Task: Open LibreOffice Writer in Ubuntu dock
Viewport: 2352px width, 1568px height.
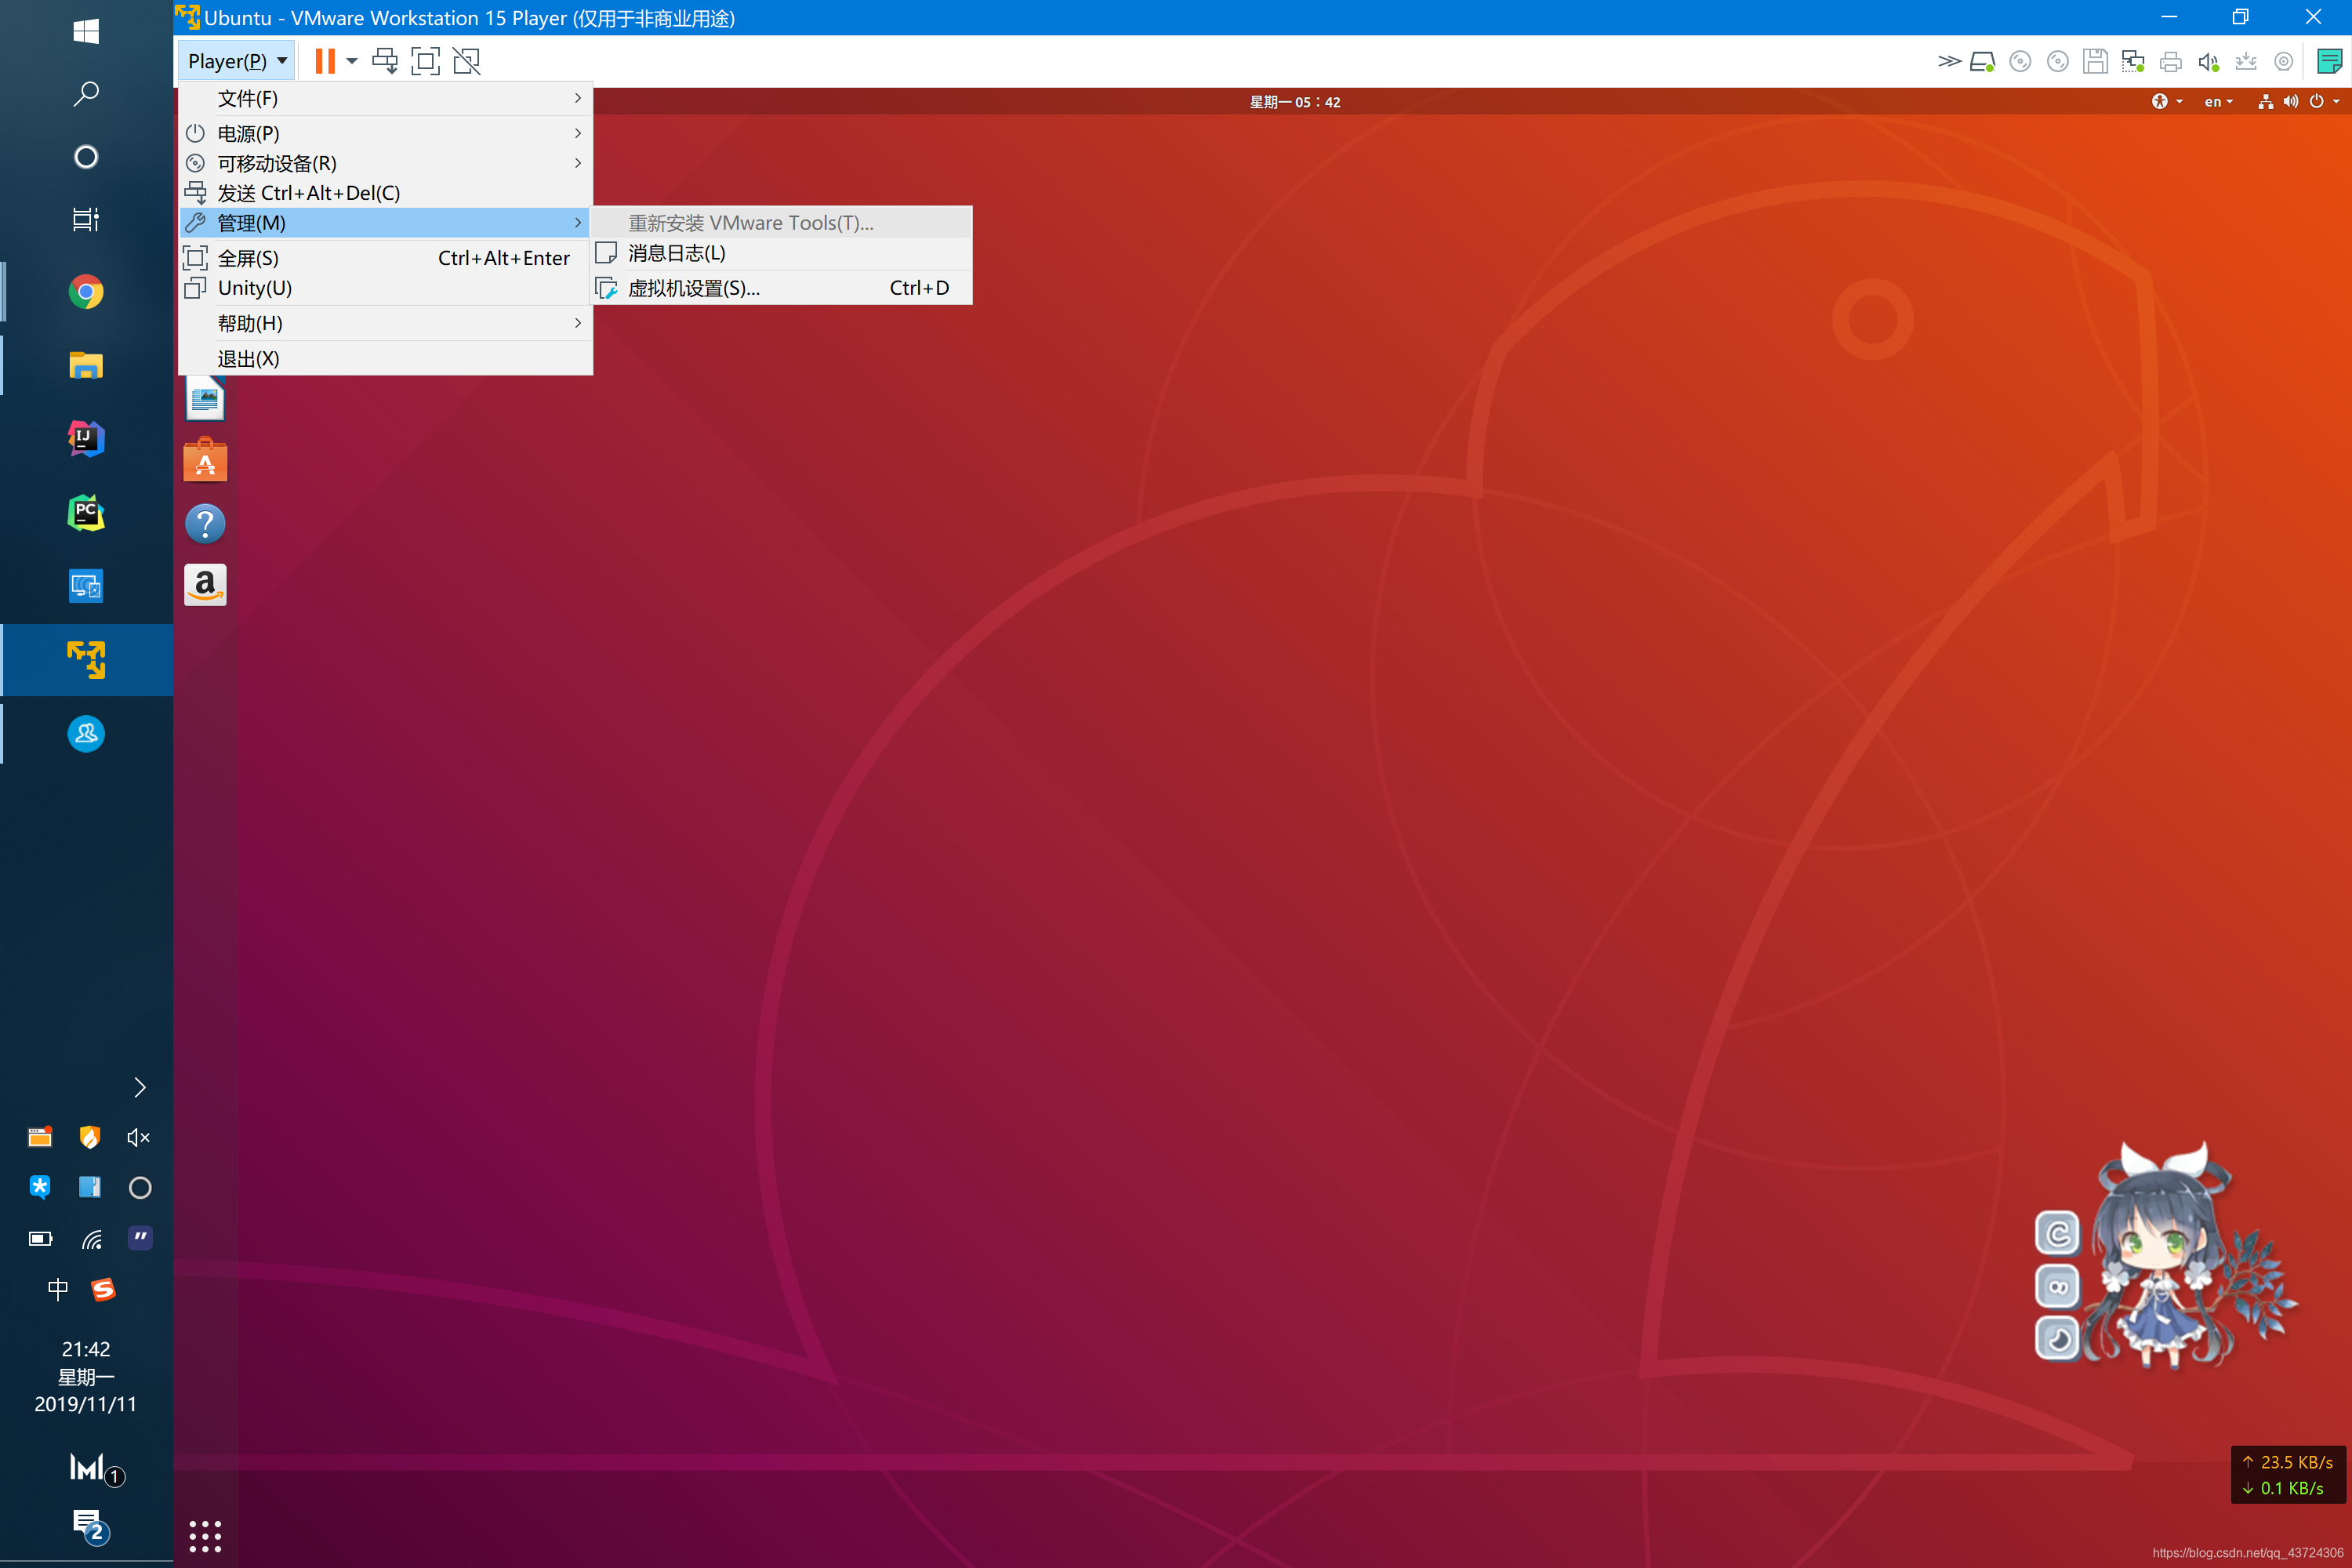Action: [205, 399]
